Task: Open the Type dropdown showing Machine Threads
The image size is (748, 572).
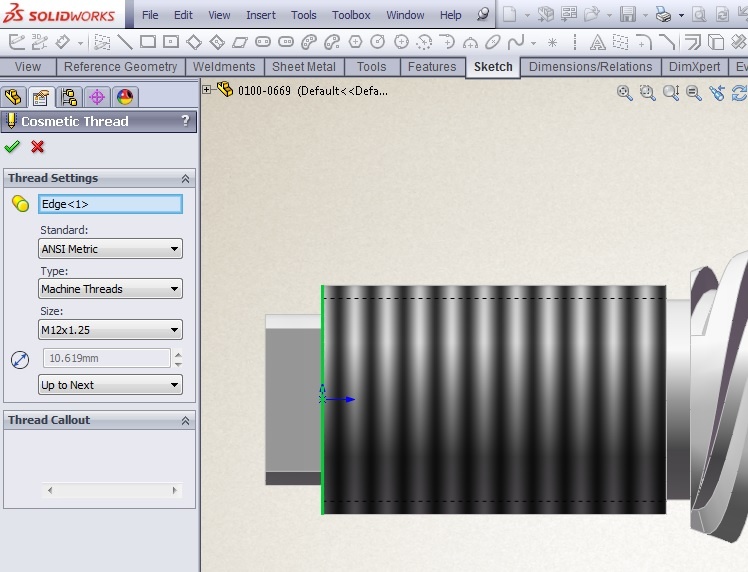Action: click(x=110, y=289)
